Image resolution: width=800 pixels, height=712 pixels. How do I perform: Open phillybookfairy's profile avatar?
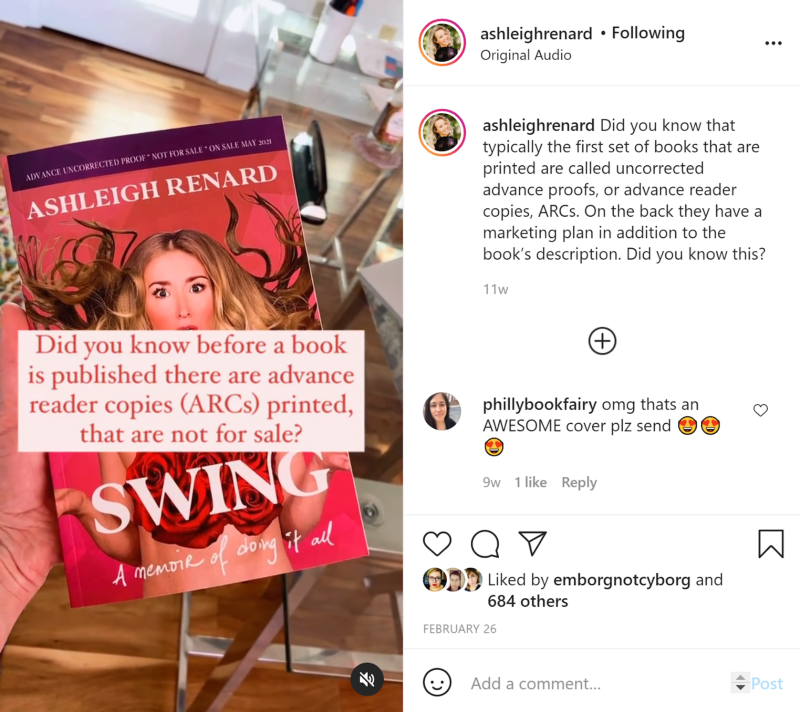point(442,411)
